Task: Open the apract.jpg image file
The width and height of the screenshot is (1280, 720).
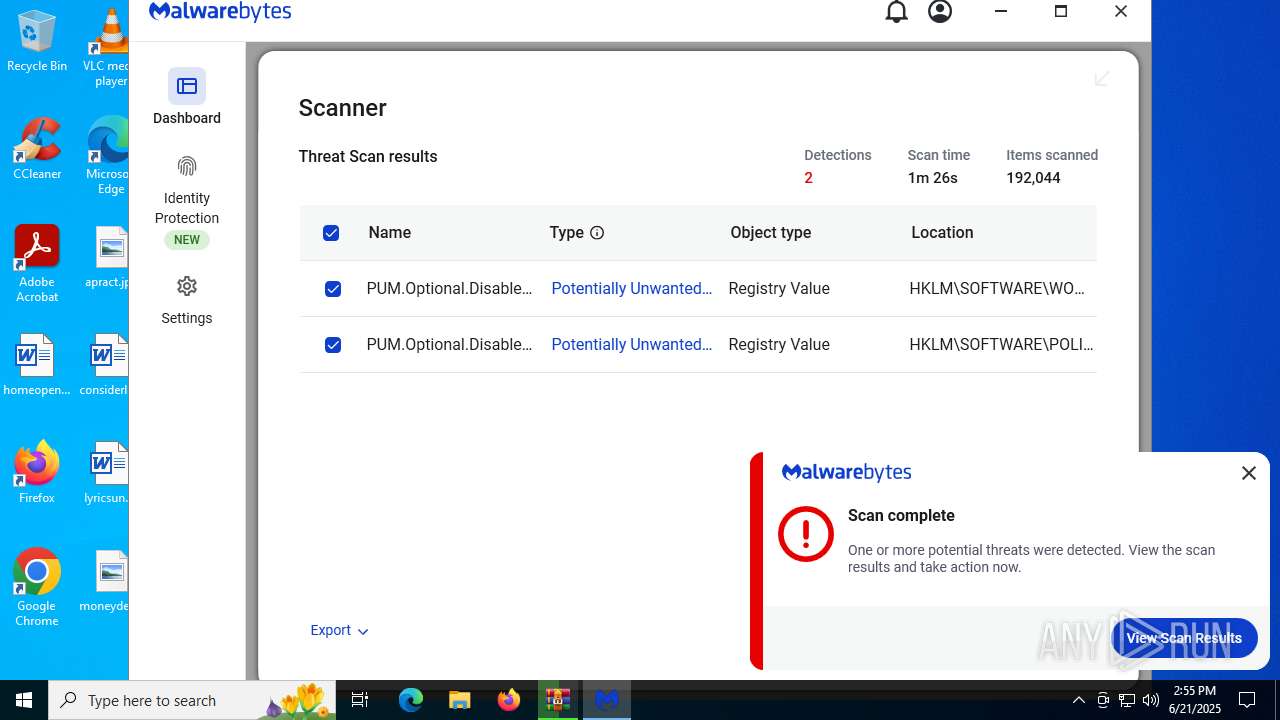Action: point(107,257)
